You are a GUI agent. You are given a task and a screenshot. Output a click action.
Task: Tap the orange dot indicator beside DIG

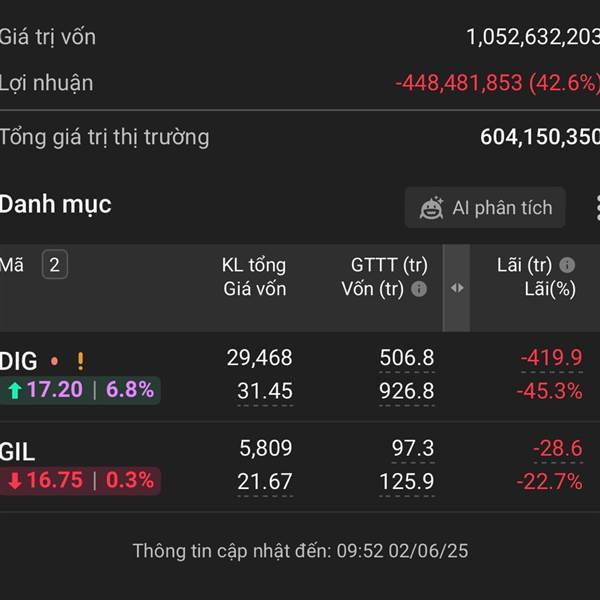tap(54, 361)
